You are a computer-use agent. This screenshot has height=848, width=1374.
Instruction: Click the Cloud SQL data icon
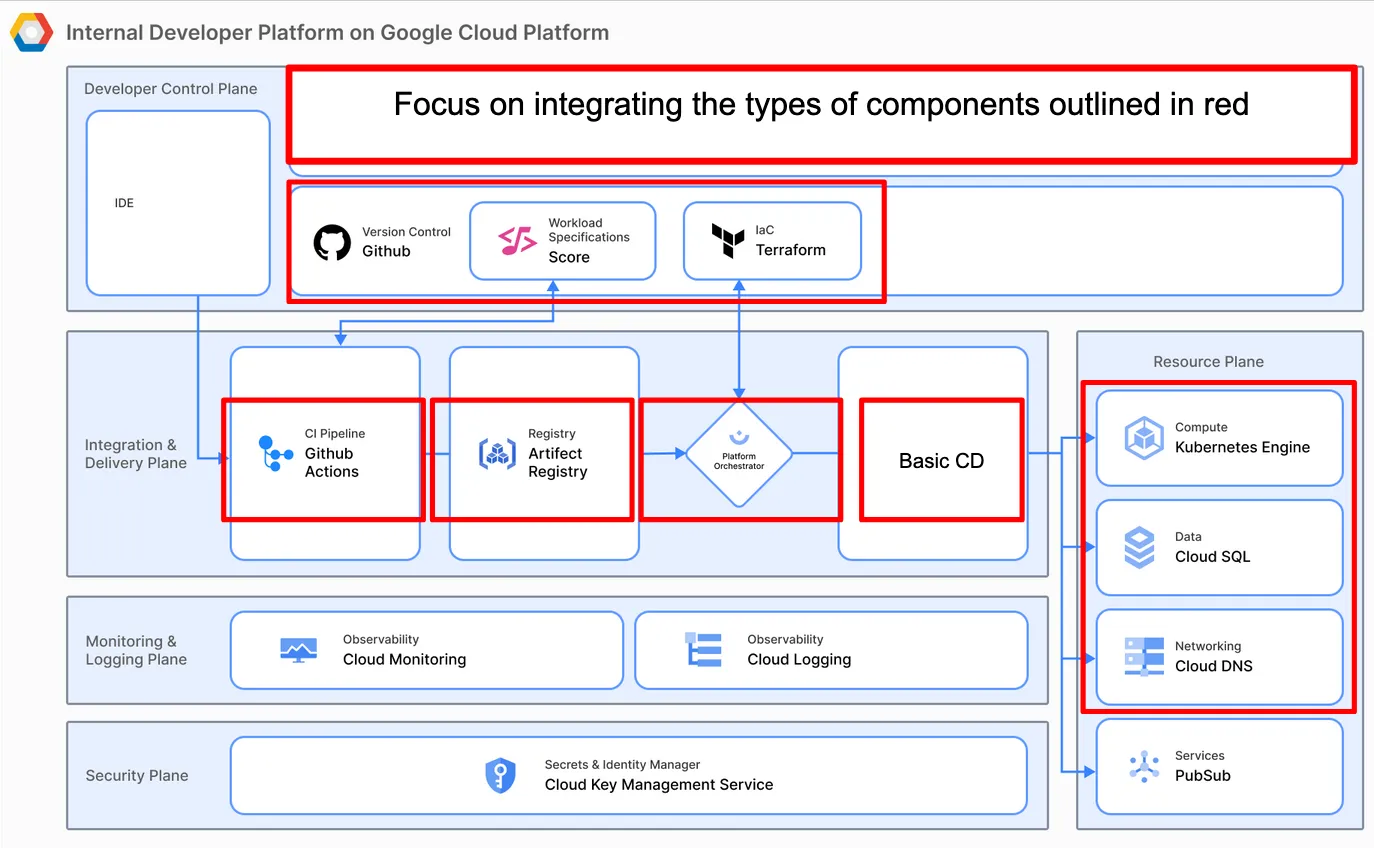1142,547
